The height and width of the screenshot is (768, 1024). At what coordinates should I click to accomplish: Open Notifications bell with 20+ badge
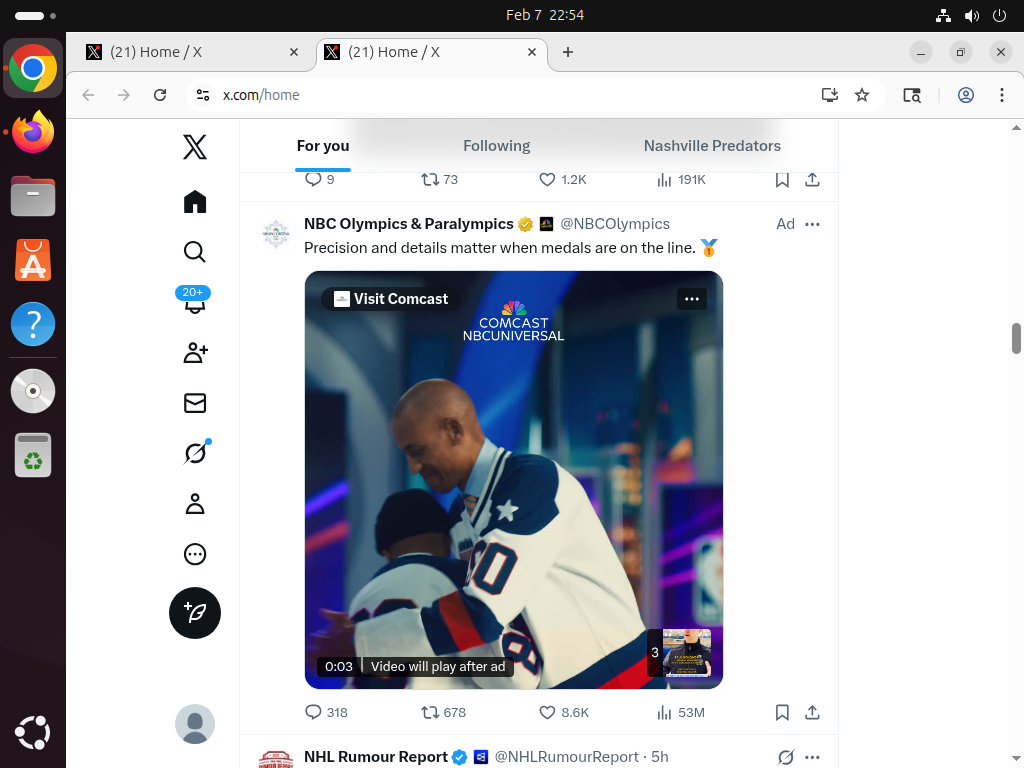click(x=194, y=302)
